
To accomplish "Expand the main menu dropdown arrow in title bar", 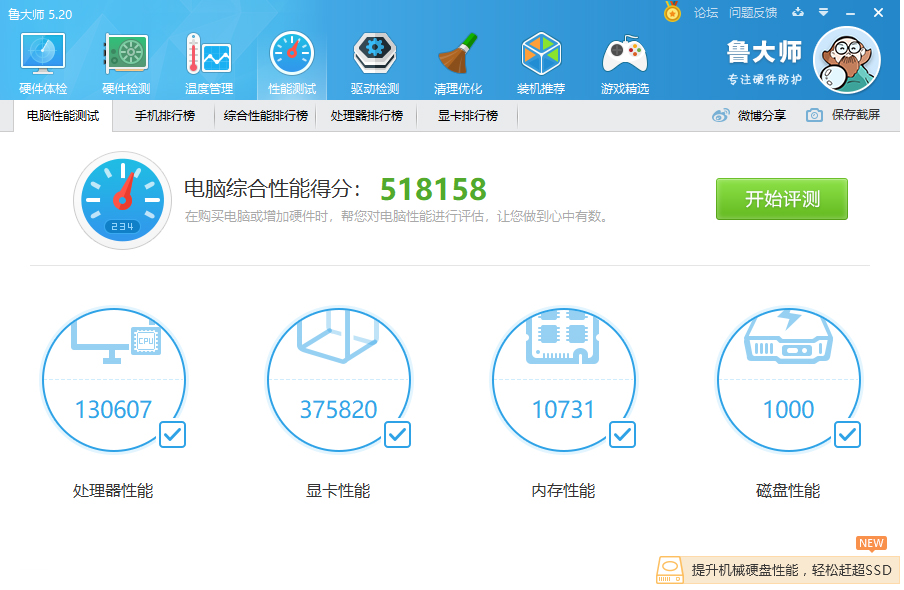I will [x=823, y=13].
